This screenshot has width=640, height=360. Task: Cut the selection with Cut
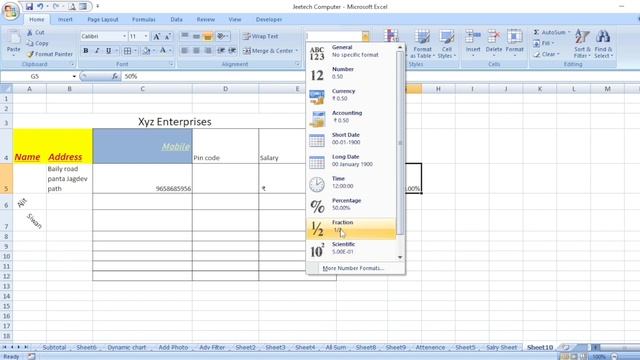[36, 32]
